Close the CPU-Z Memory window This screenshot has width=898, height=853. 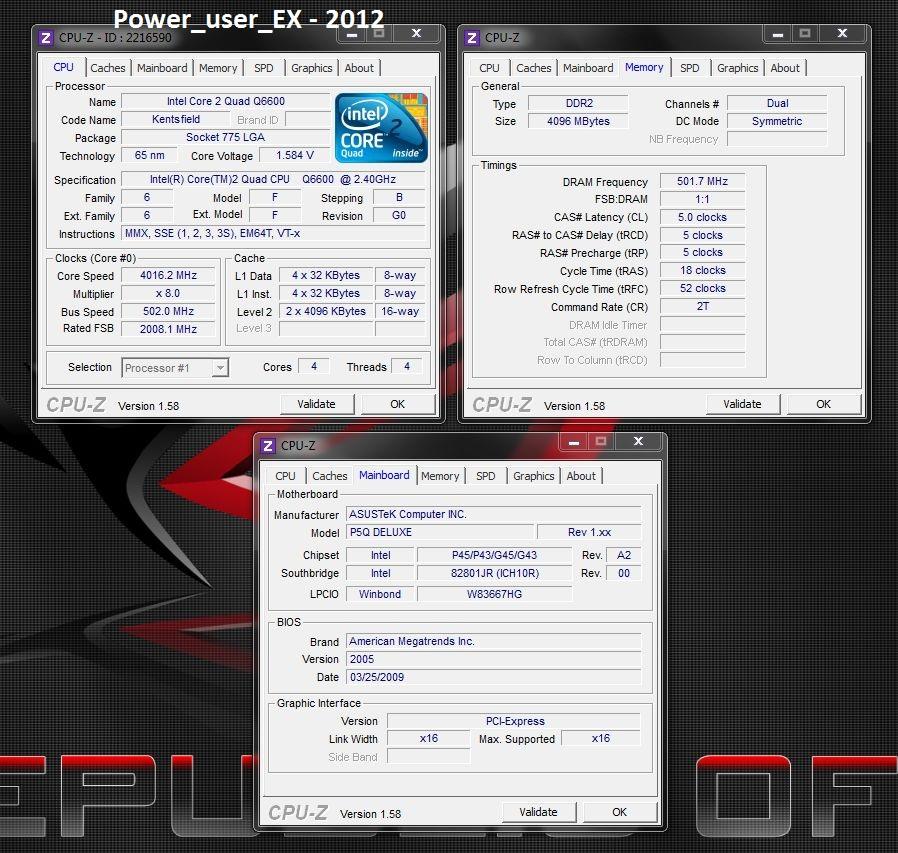click(842, 34)
